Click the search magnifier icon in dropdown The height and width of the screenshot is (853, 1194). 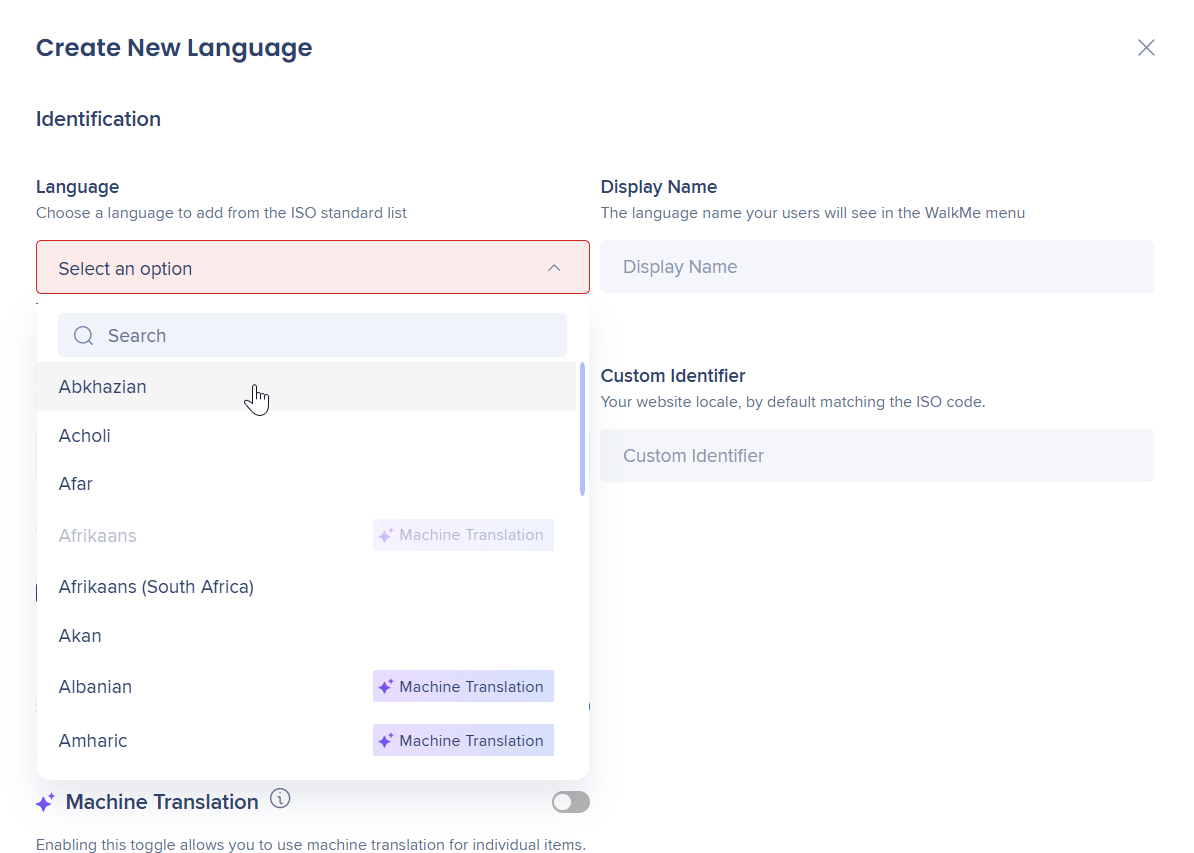click(83, 336)
